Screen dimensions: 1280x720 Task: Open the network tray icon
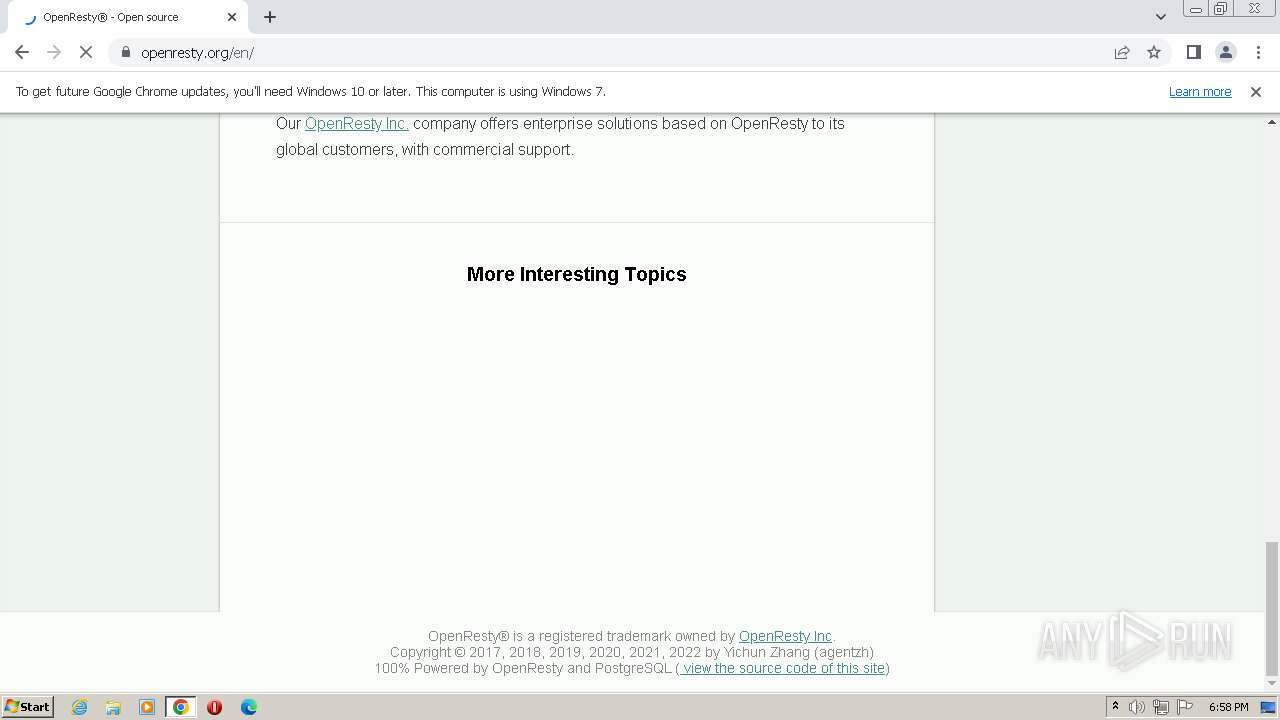pyautogui.click(x=1161, y=707)
